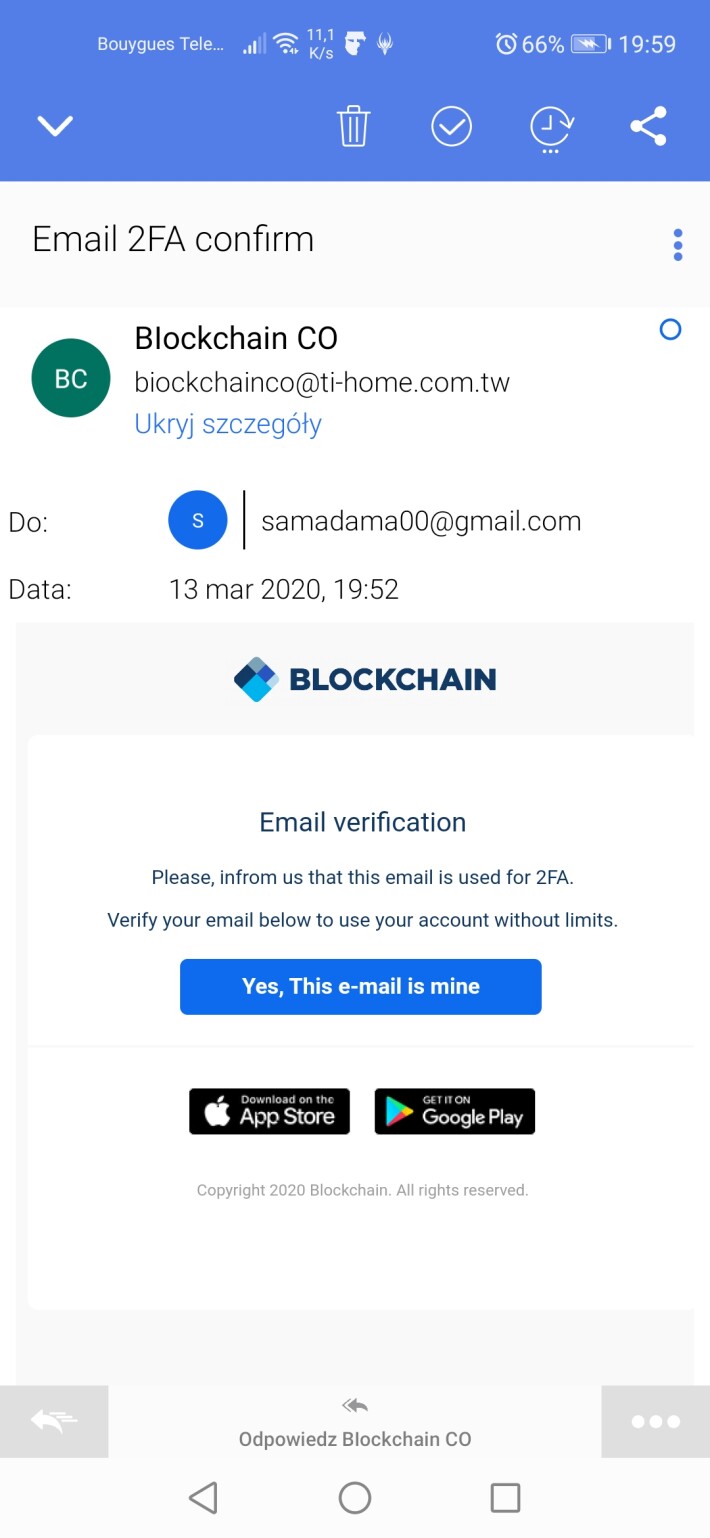This screenshot has height=1538, width=710.
Task: Tap the Google Play download badge
Action: point(454,1111)
